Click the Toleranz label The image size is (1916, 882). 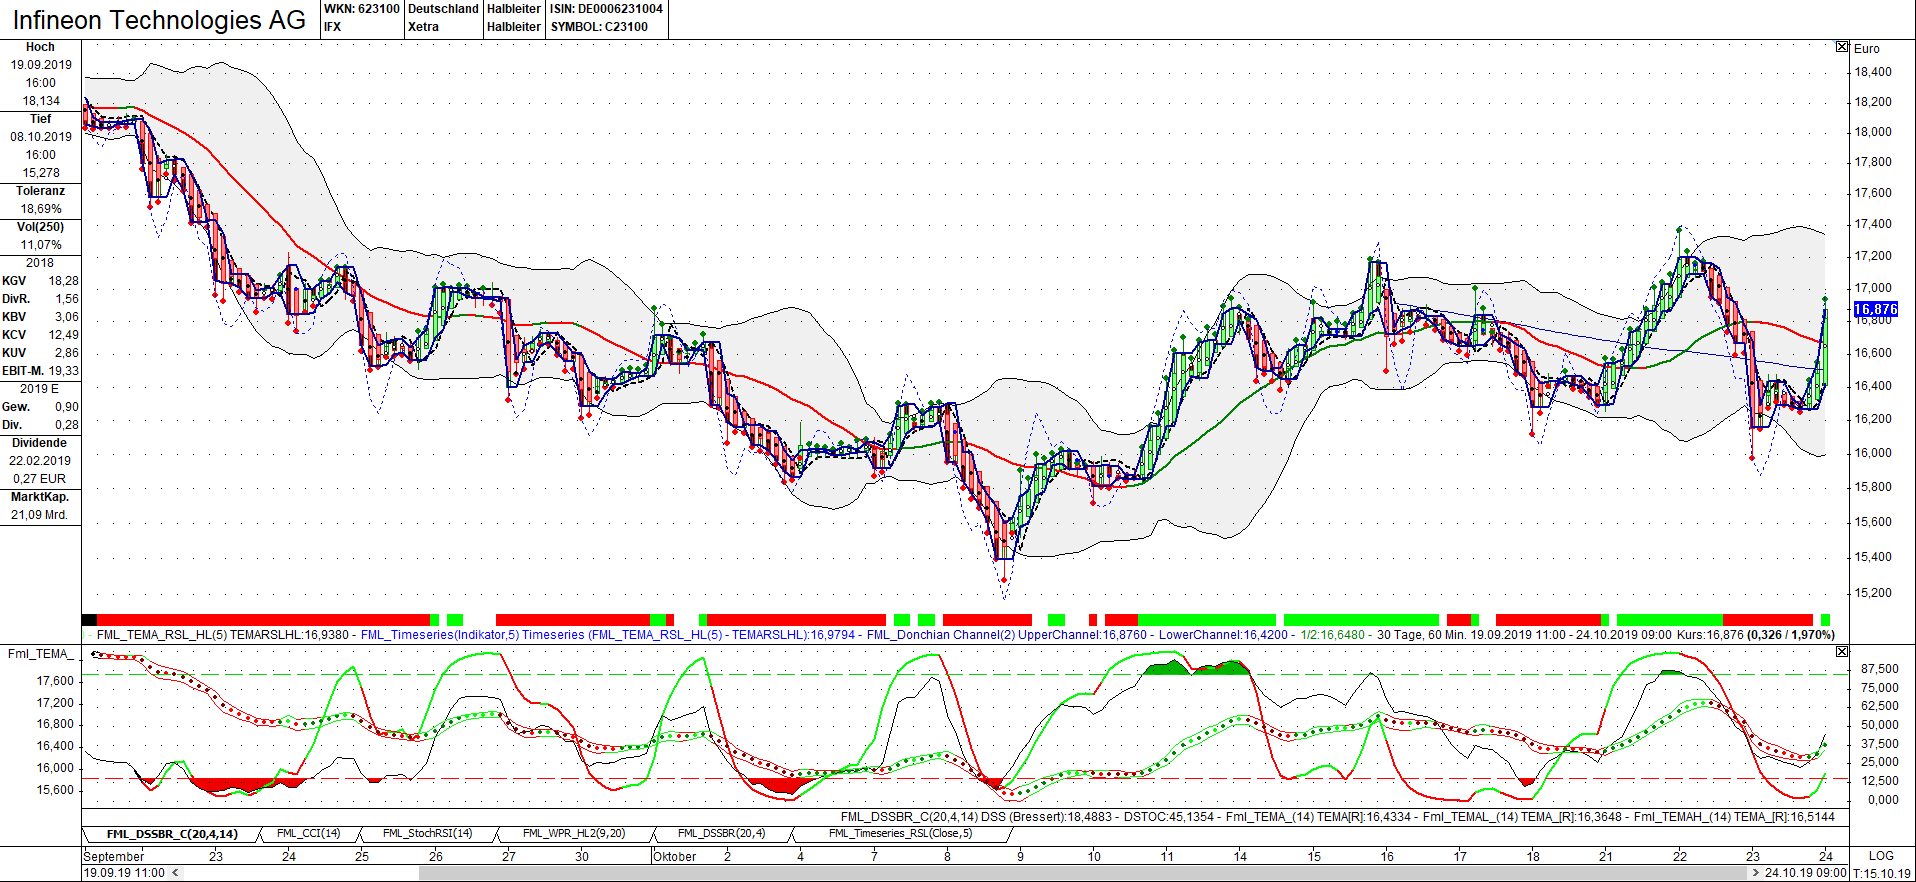(x=40, y=191)
